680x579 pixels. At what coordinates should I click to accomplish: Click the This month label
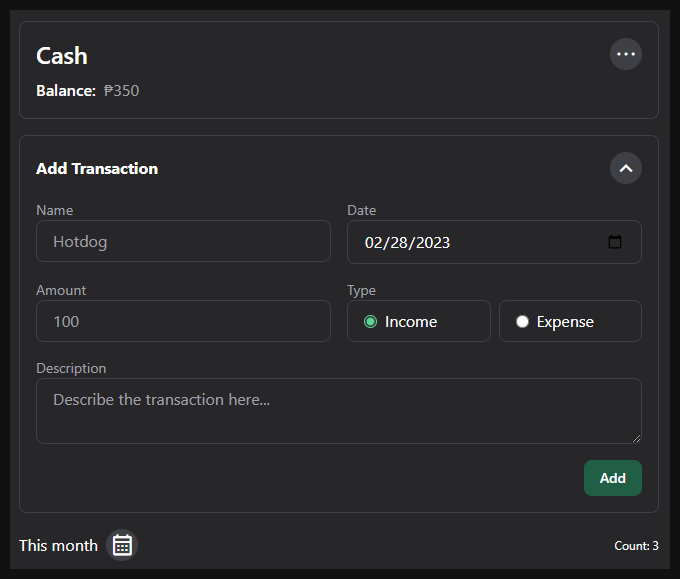[59, 546]
